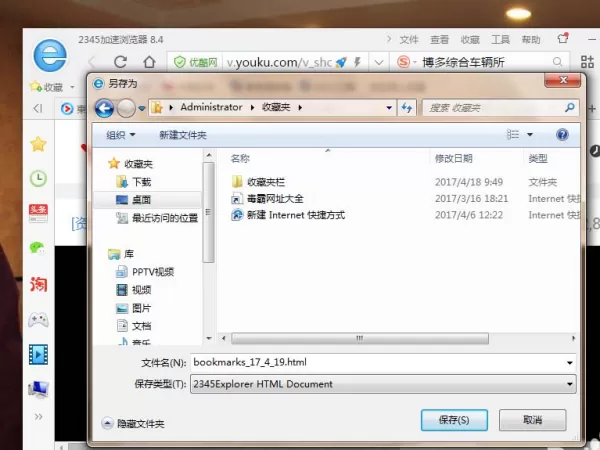Image resolution: width=600 pixels, height=450 pixels.
Task: Click the refresh icon beside the dialog path bar
Action: point(407,108)
